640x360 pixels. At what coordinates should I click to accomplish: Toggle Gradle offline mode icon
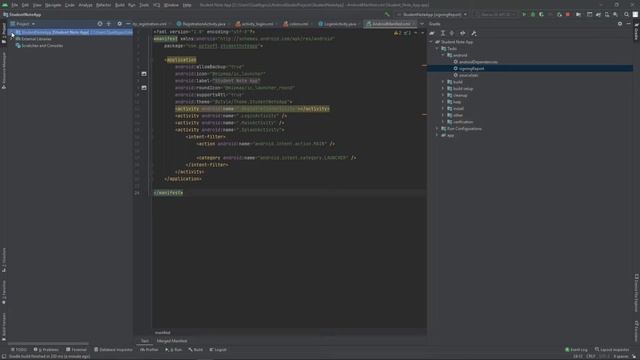tap(462, 33)
